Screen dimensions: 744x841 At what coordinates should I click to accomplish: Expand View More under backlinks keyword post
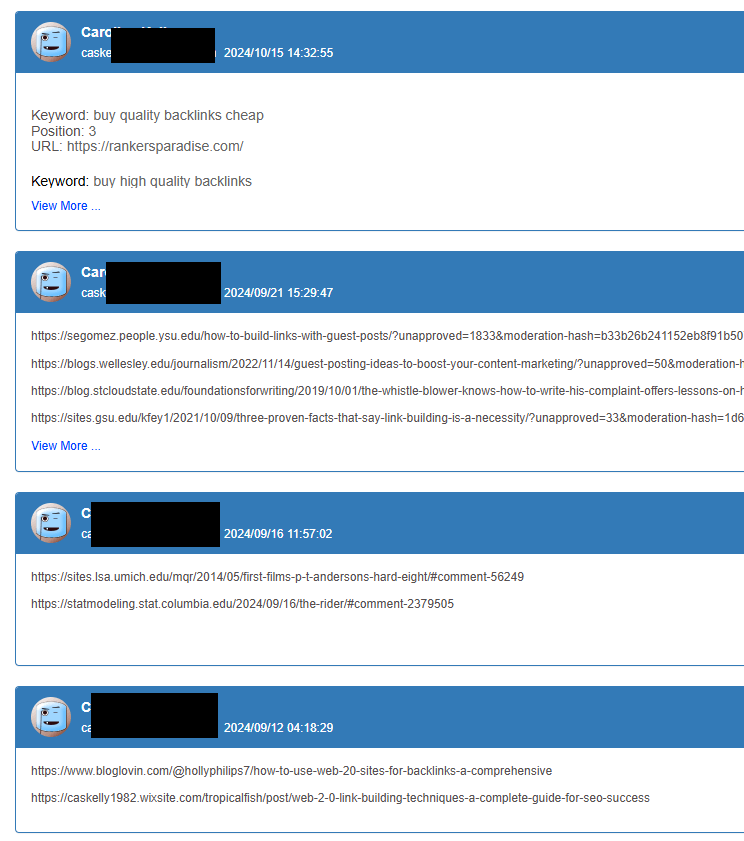pyautogui.click(x=65, y=206)
